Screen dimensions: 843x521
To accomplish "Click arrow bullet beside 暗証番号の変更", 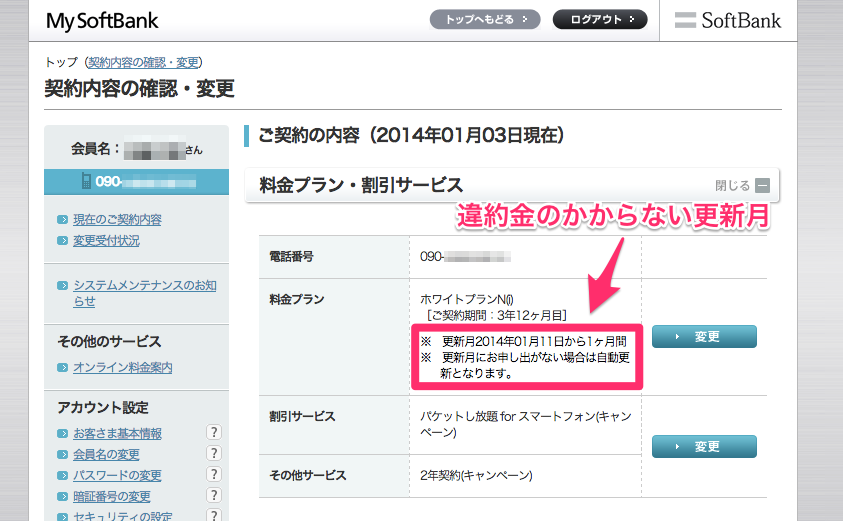I will click(62, 496).
